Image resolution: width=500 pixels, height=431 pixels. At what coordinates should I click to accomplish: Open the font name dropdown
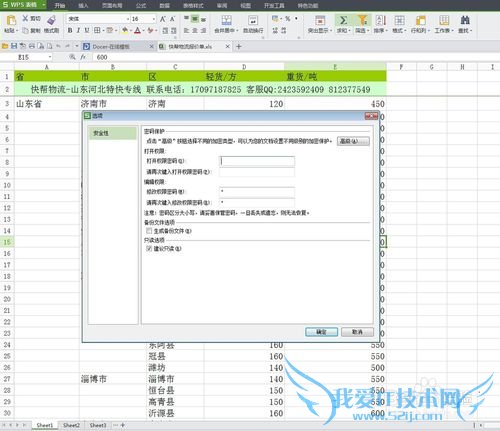(x=127, y=19)
